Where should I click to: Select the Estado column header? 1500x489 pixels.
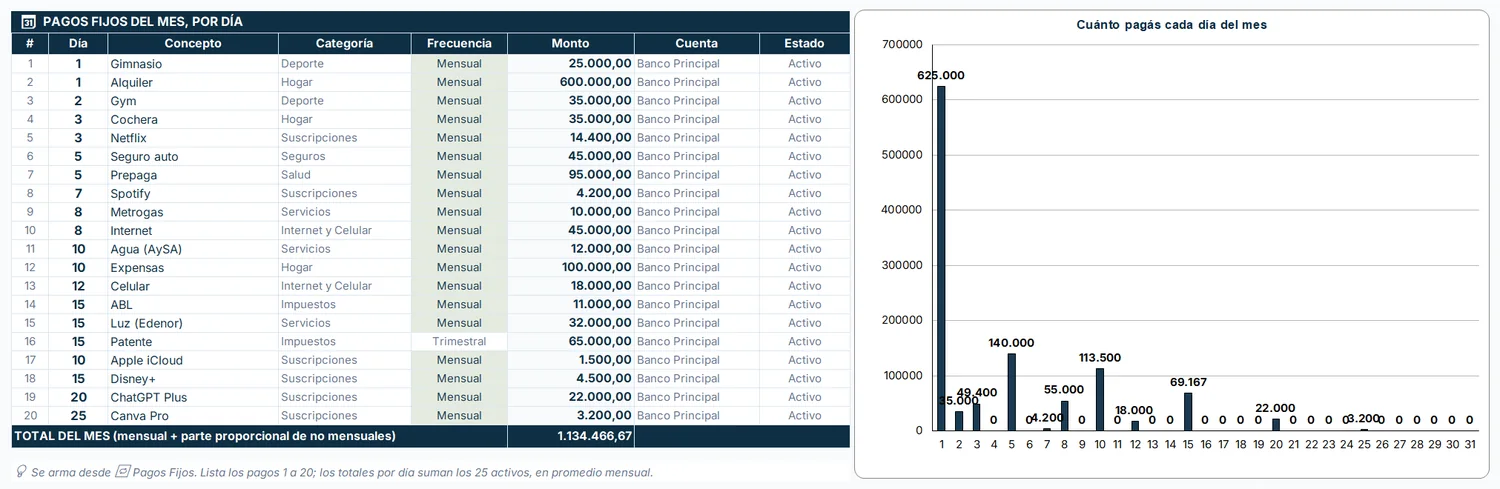tap(804, 43)
